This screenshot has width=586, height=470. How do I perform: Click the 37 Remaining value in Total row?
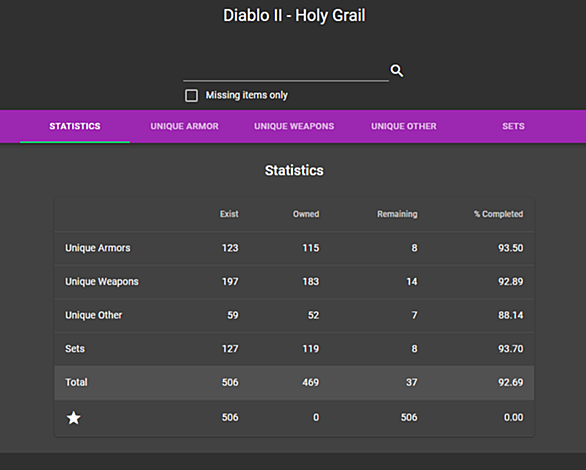tap(412, 383)
